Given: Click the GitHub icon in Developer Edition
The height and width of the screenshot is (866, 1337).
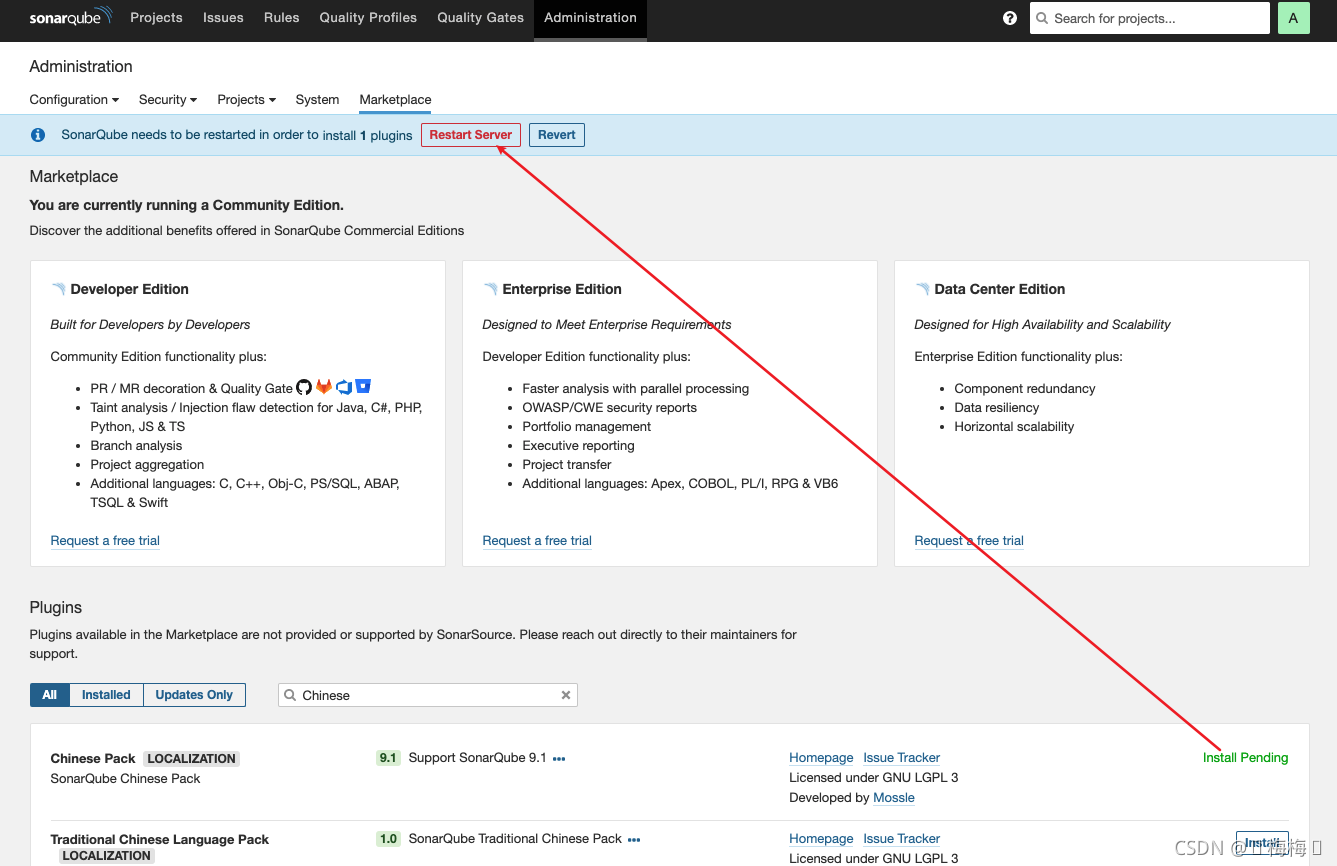Looking at the screenshot, I should point(304,387).
